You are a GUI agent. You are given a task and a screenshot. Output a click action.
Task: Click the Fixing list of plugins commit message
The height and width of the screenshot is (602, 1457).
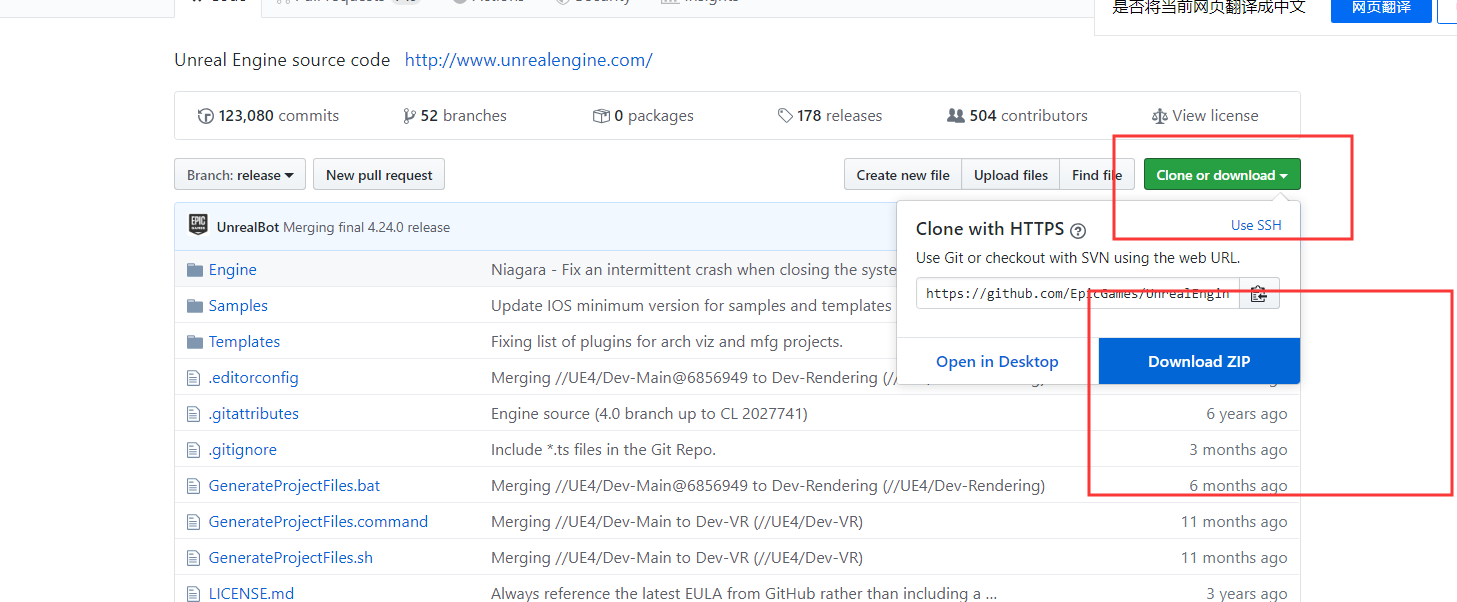tap(667, 342)
